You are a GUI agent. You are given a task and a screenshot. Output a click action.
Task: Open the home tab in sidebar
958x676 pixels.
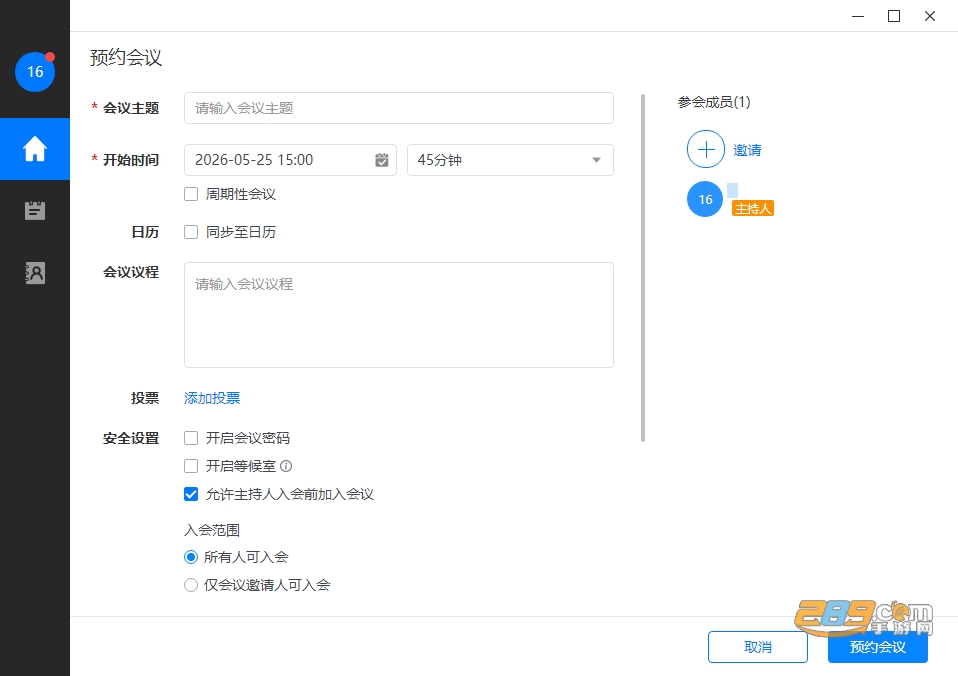(35, 149)
